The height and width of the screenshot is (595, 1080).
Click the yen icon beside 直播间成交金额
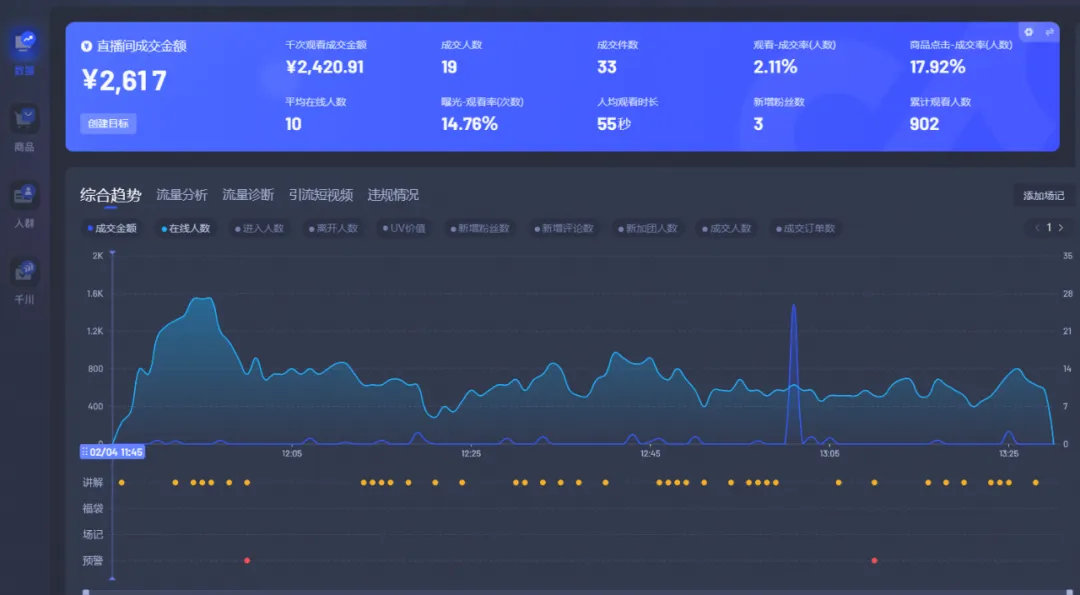coord(87,46)
